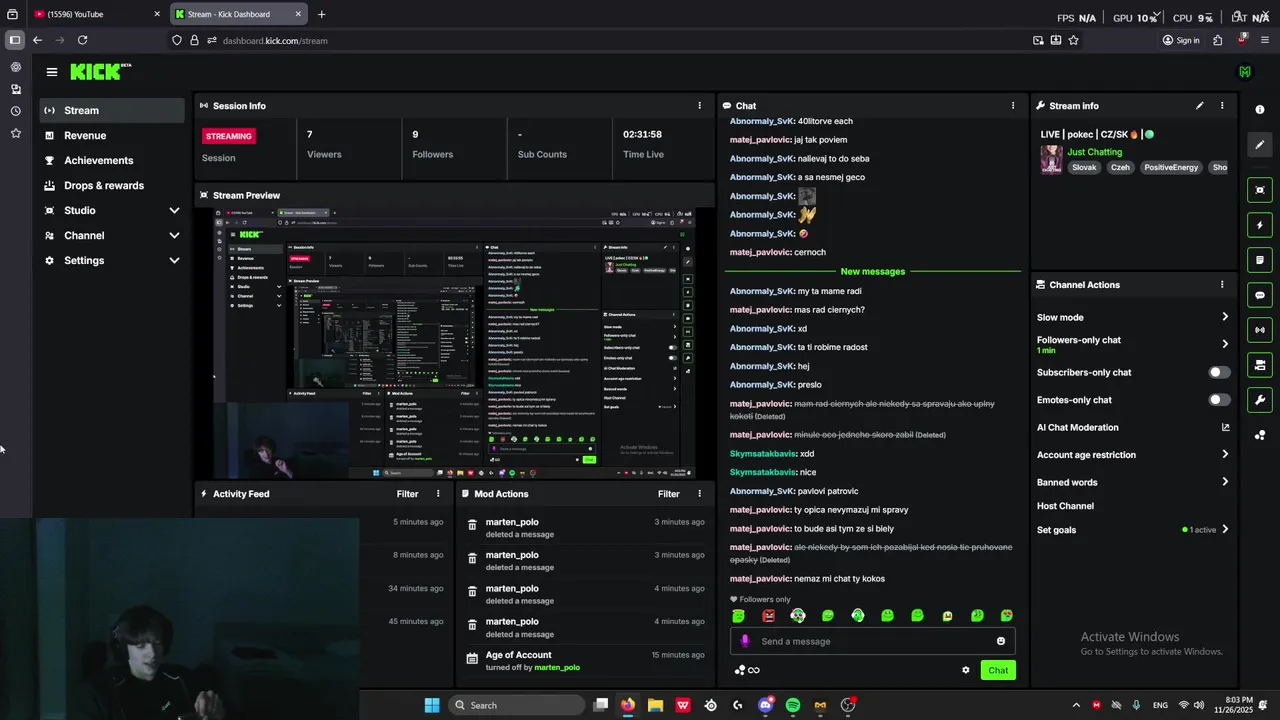
Task: Click username Skymsatakbavis on the 'nice' message
Action: (762, 472)
